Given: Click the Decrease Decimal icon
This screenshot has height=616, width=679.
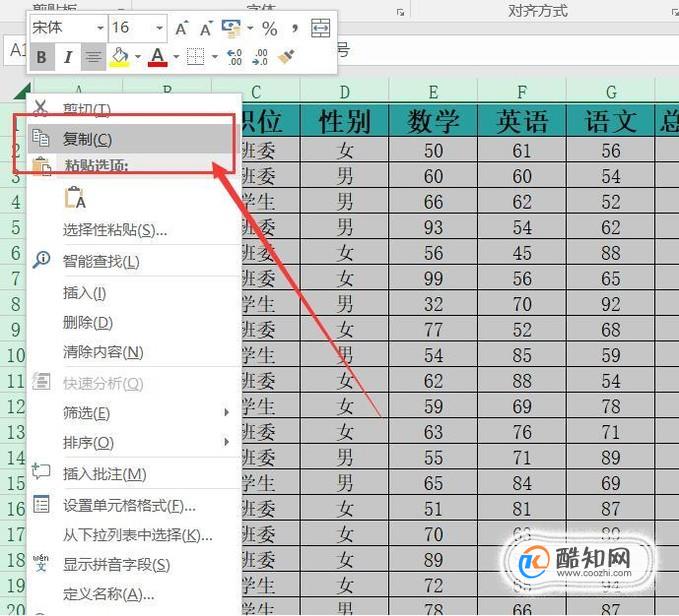Looking at the screenshot, I should tap(260, 57).
